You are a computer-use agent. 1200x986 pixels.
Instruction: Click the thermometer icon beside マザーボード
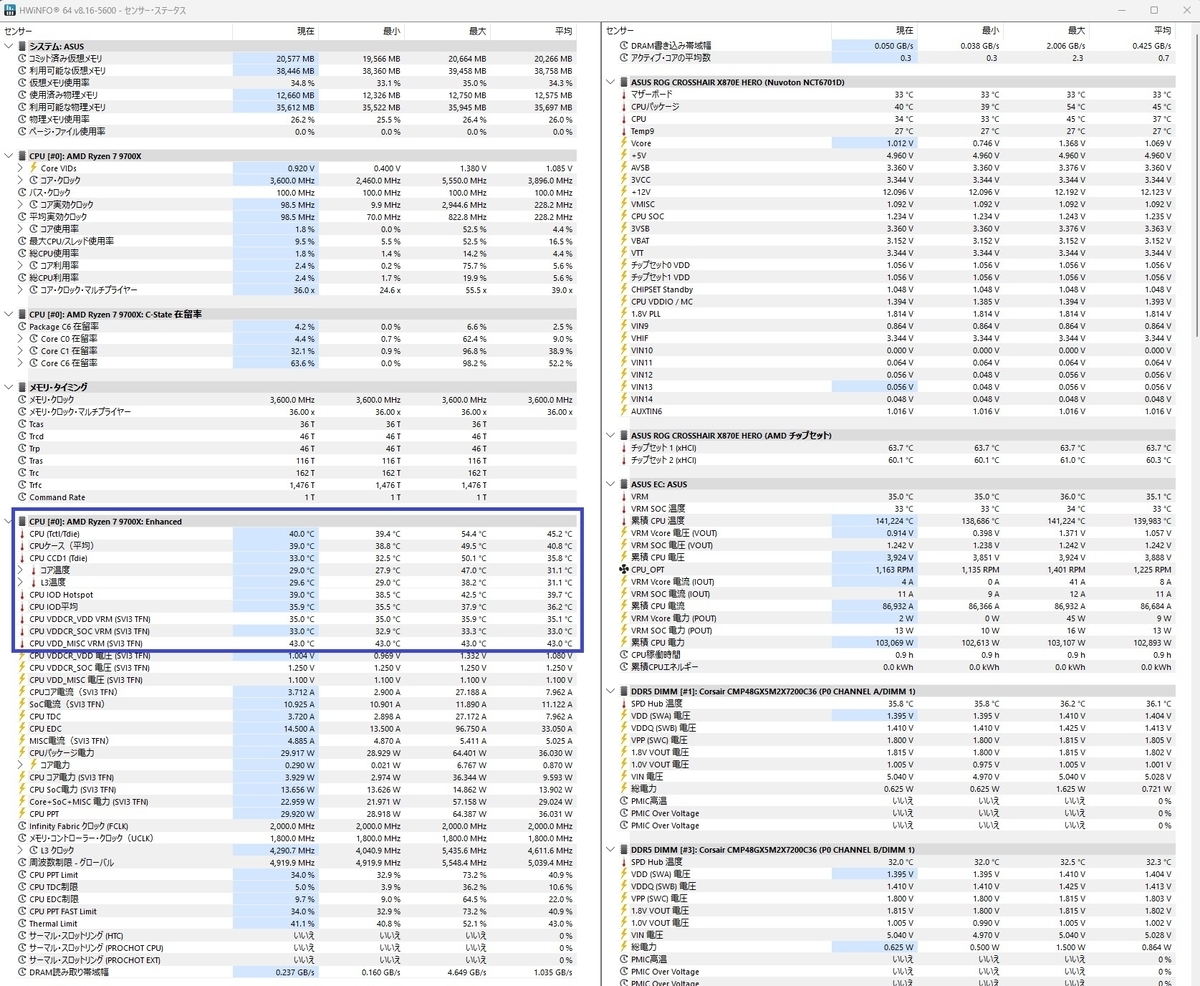tap(624, 94)
